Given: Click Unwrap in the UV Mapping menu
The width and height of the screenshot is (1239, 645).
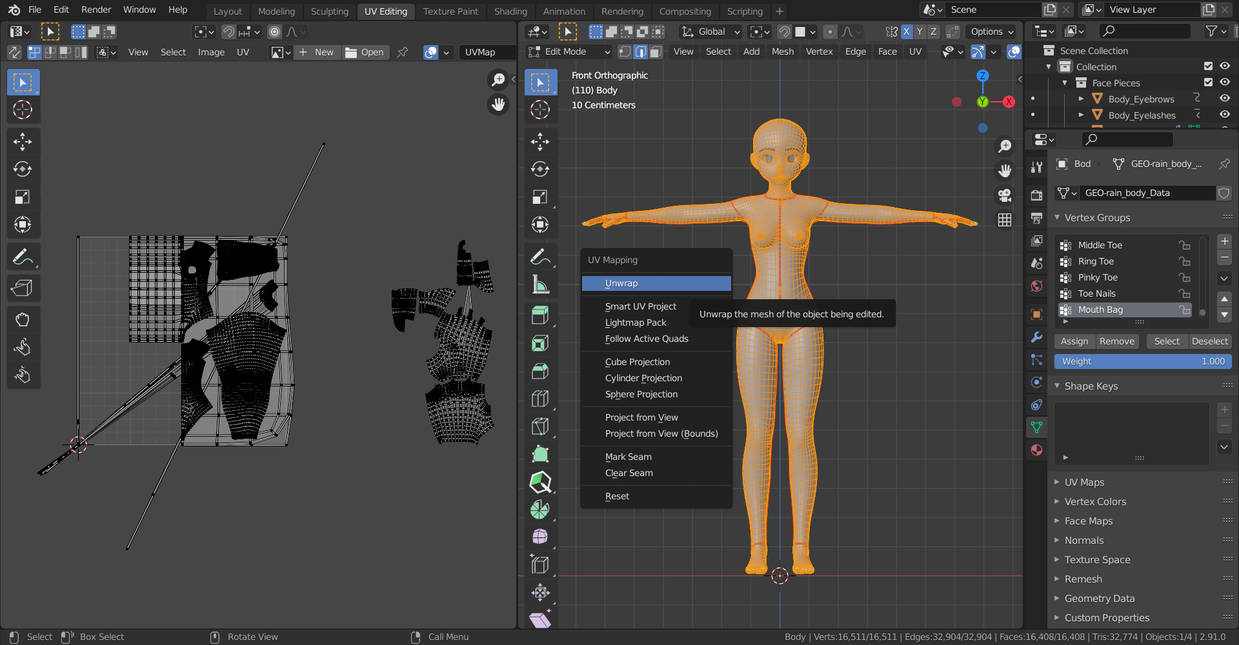Looking at the screenshot, I should point(656,284).
